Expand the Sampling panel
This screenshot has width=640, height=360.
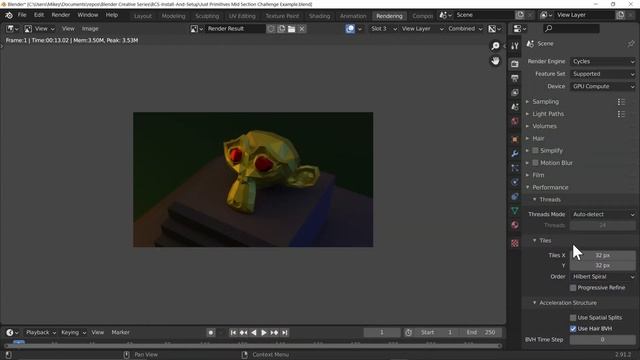tap(545, 102)
